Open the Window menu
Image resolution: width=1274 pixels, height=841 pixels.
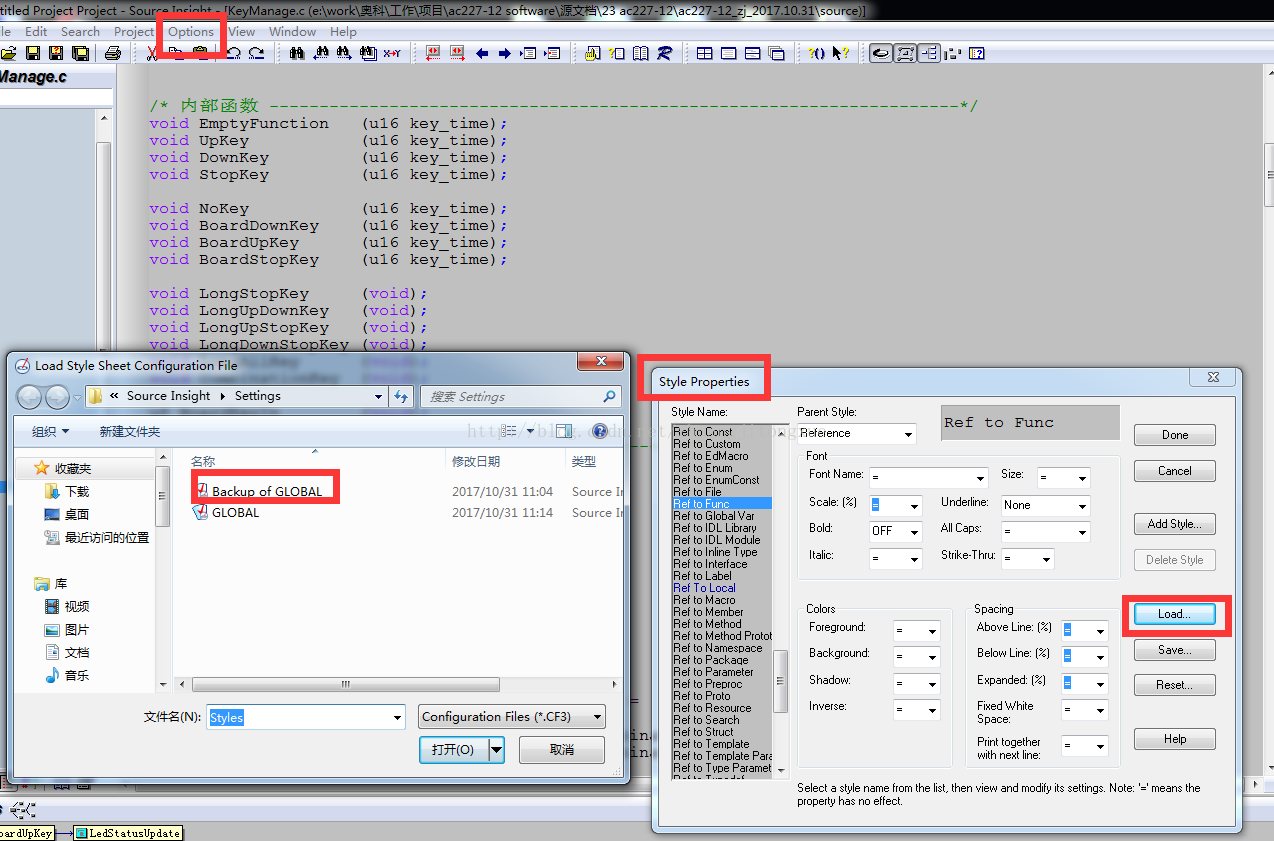[x=293, y=31]
